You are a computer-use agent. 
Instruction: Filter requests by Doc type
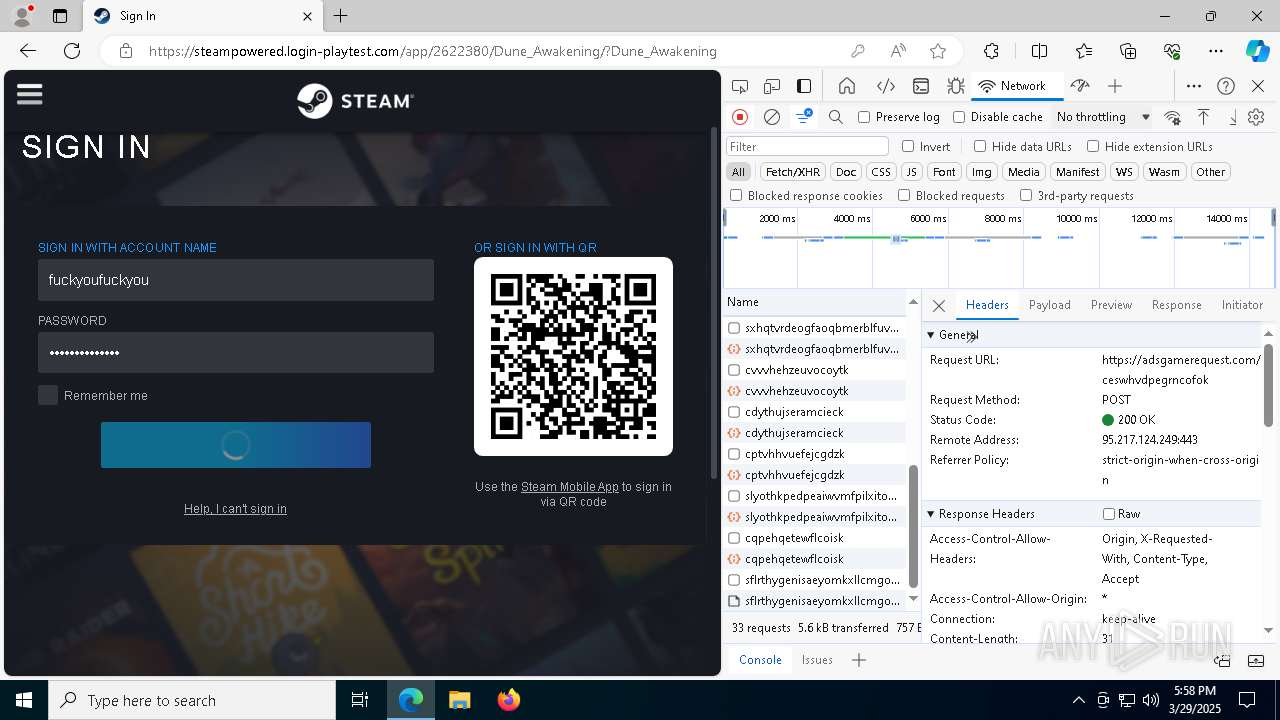point(846,172)
